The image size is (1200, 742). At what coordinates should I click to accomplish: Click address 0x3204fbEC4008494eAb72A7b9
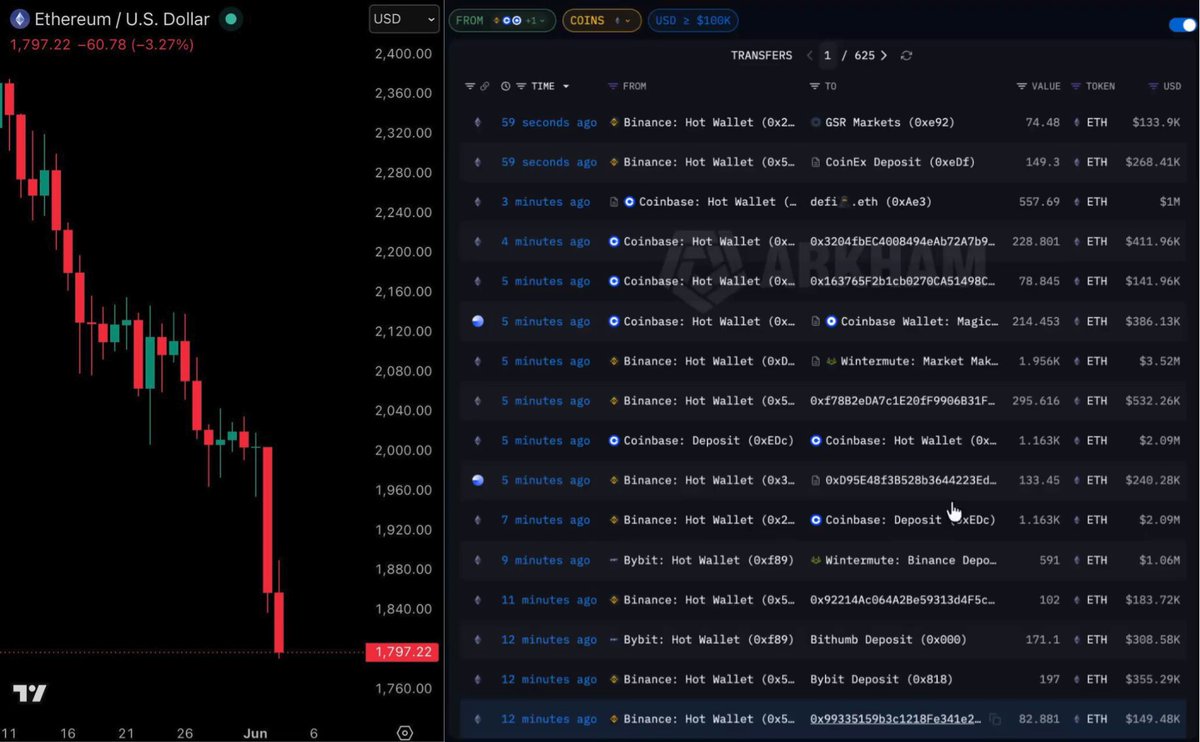[903, 242]
